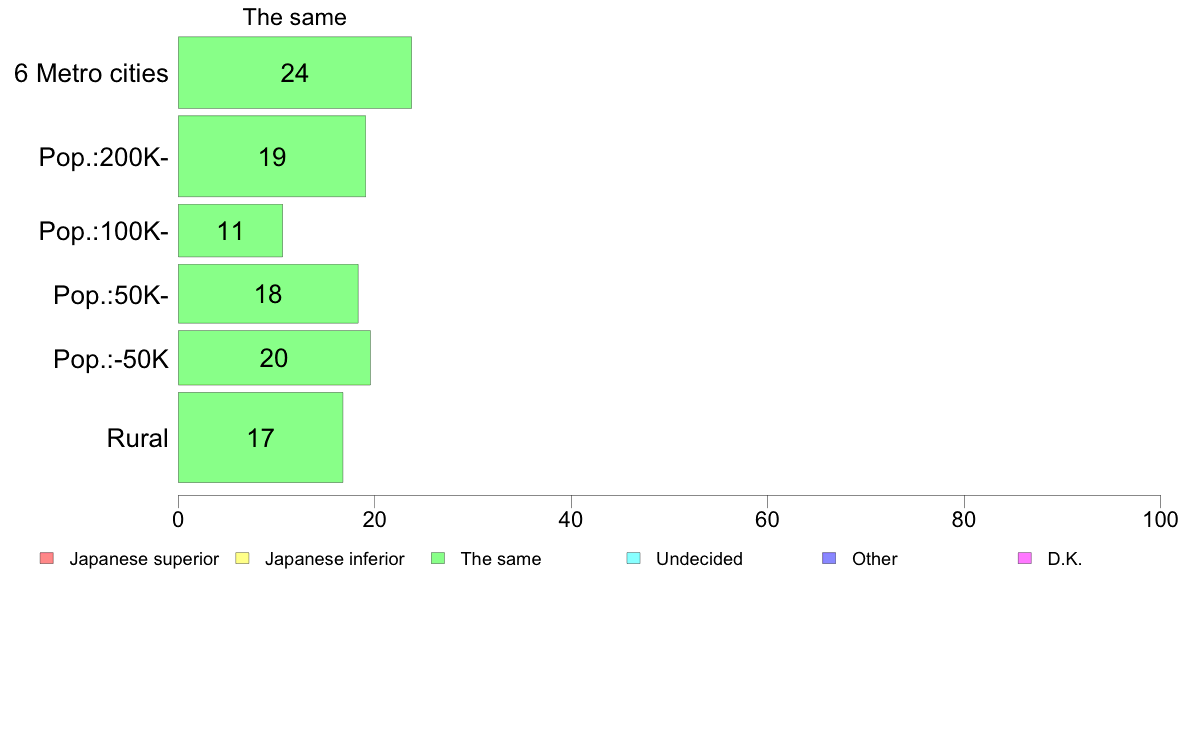1188x736 pixels.
Task: Click The same column title
Action: pyautogui.click(x=295, y=17)
